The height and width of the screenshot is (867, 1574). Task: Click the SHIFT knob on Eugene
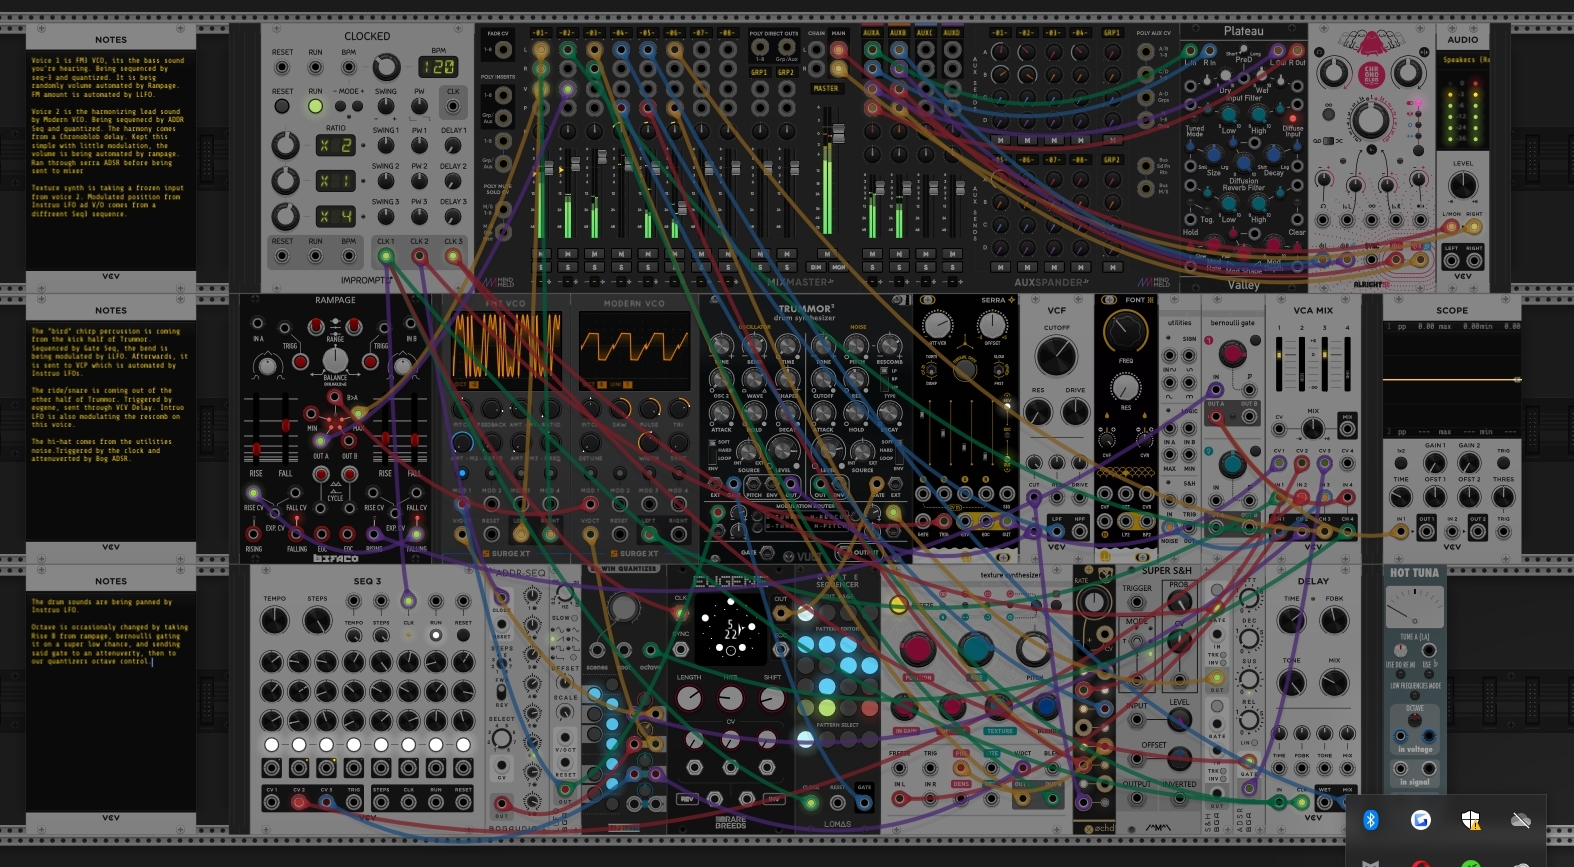click(x=772, y=698)
